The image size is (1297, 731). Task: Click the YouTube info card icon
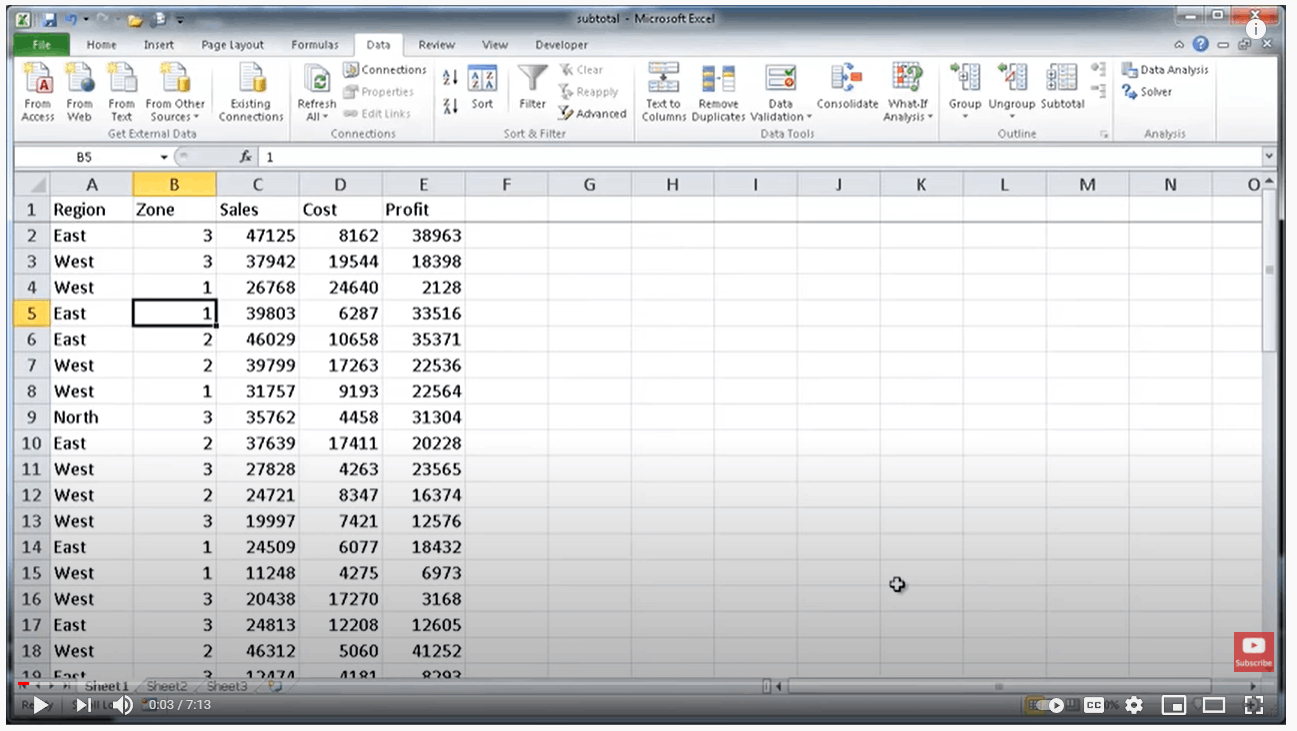point(1258,30)
